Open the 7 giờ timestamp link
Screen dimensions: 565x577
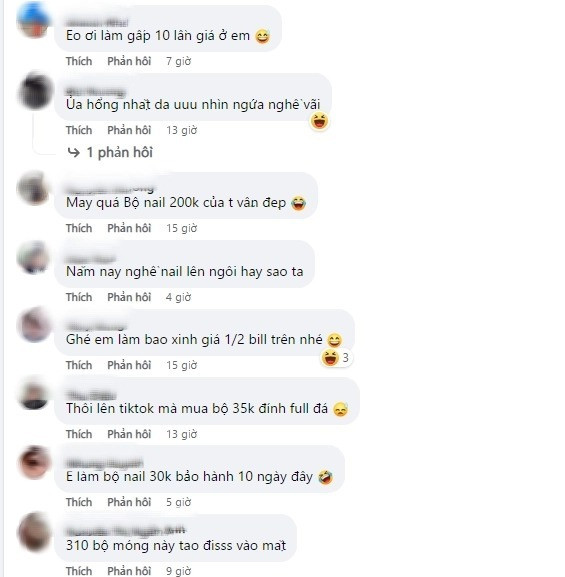point(179,61)
